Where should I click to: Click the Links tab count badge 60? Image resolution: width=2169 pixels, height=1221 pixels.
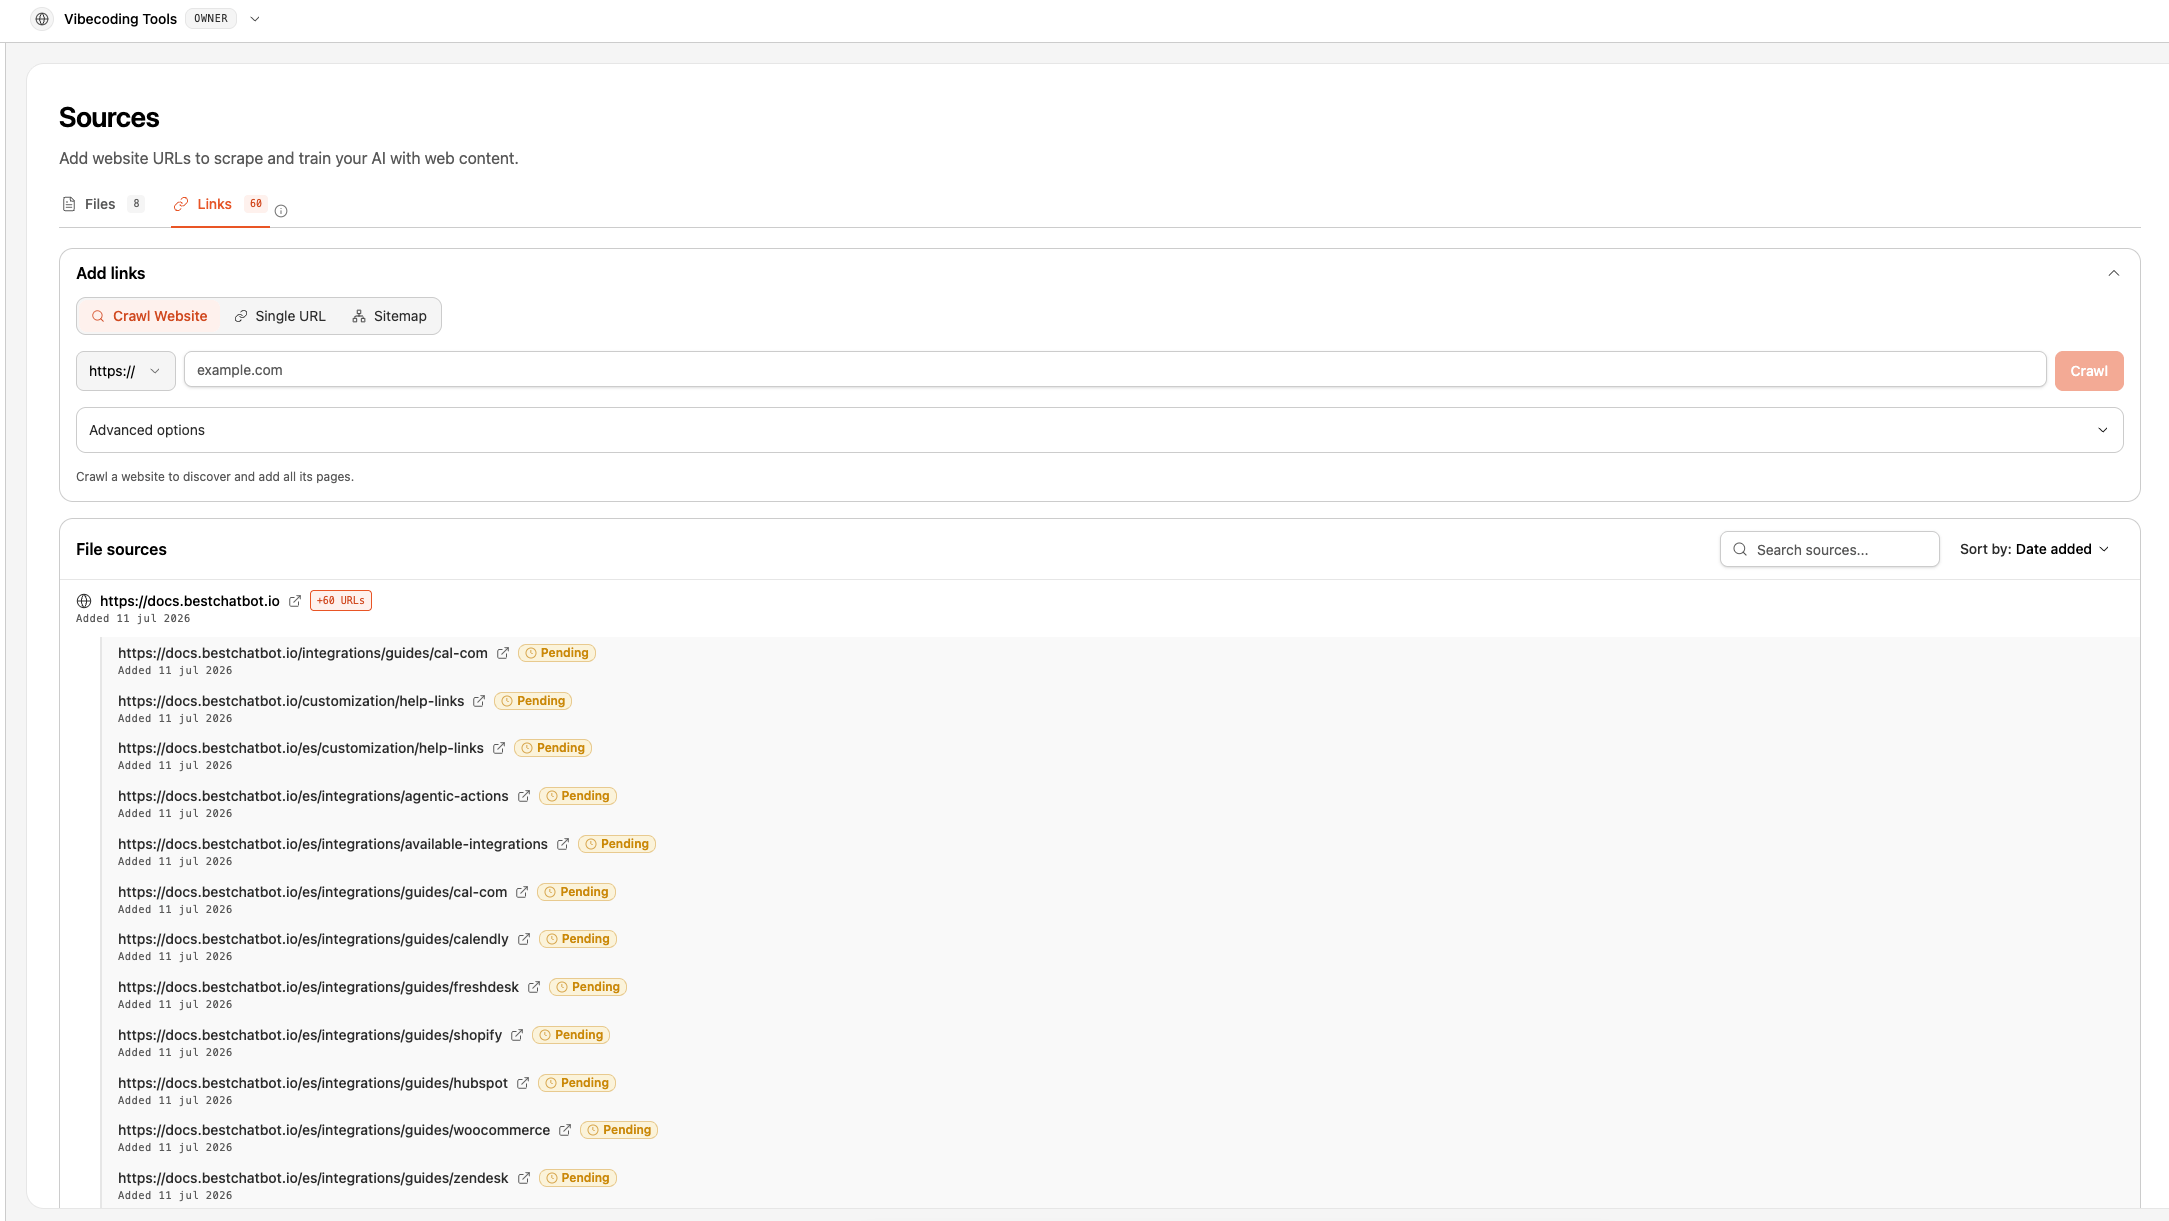256,204
